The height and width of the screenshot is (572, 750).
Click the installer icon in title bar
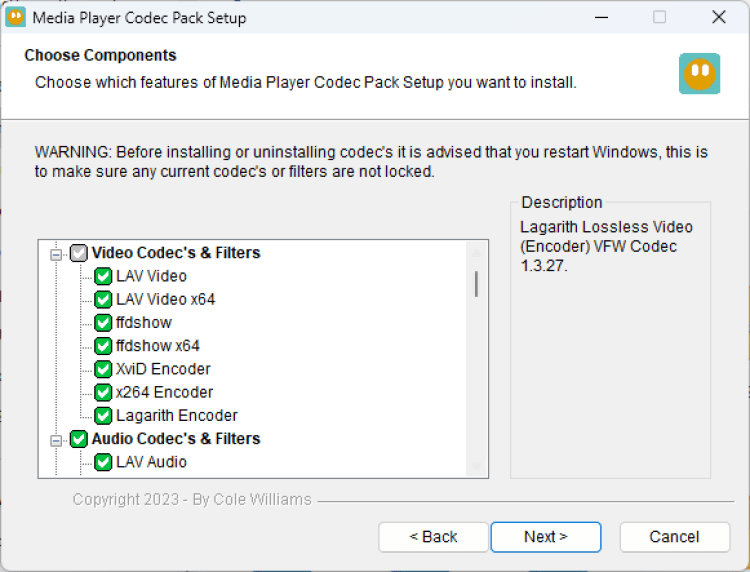(x=16, y=17)
